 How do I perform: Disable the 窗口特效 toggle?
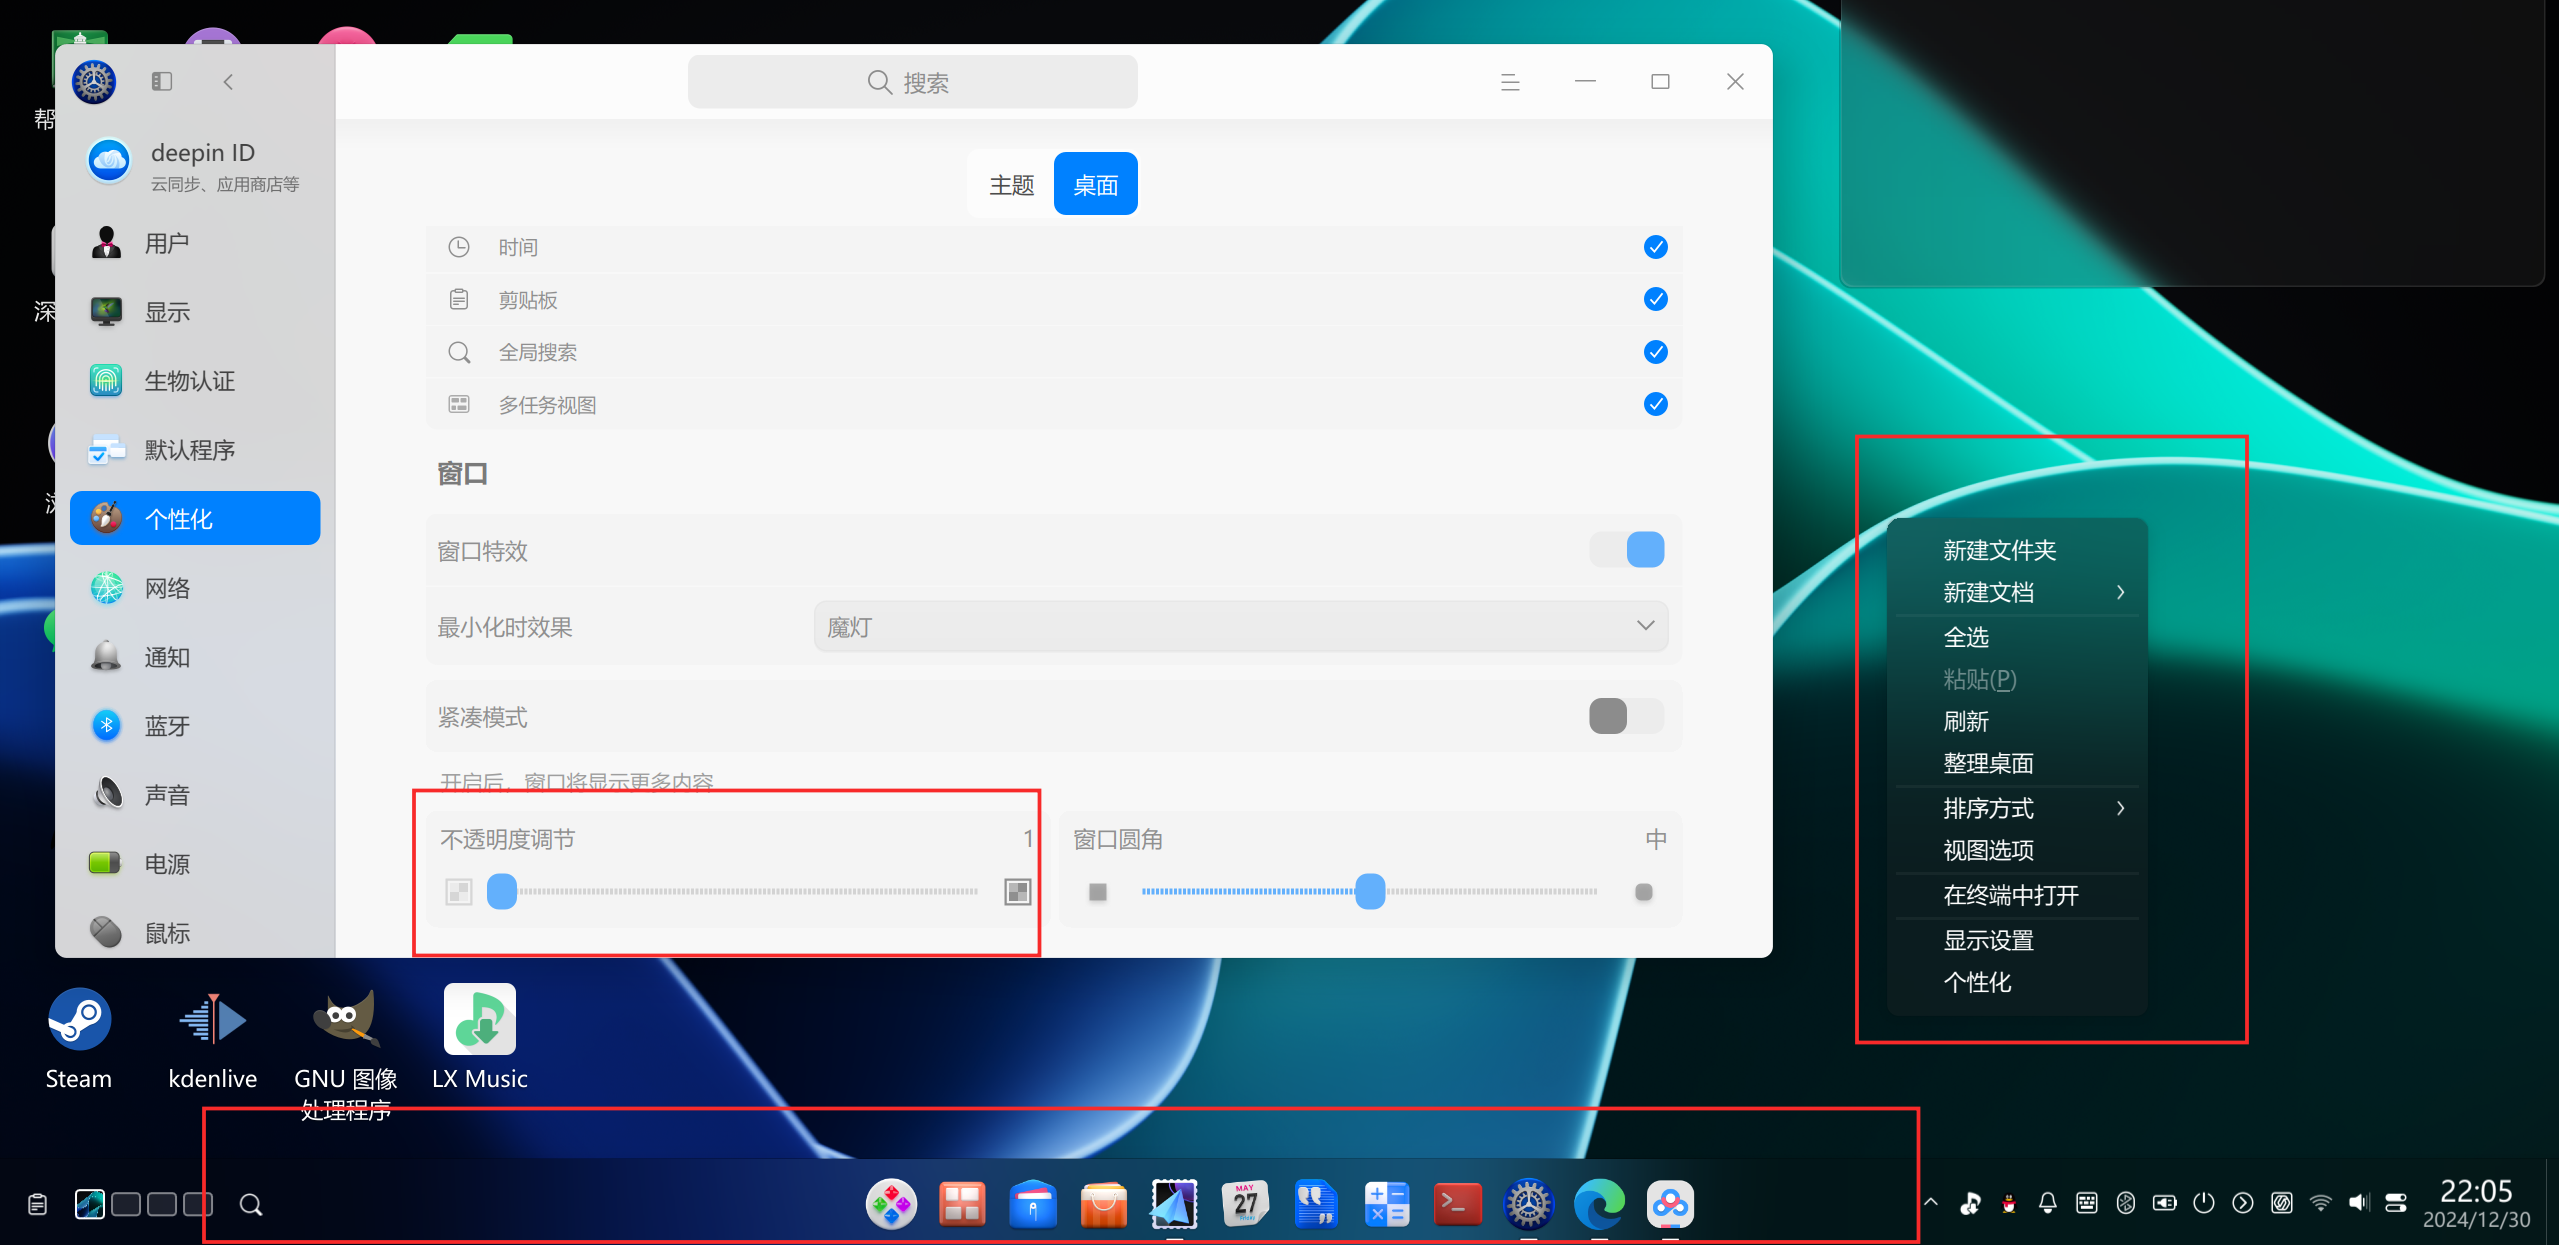point(1627,549)
